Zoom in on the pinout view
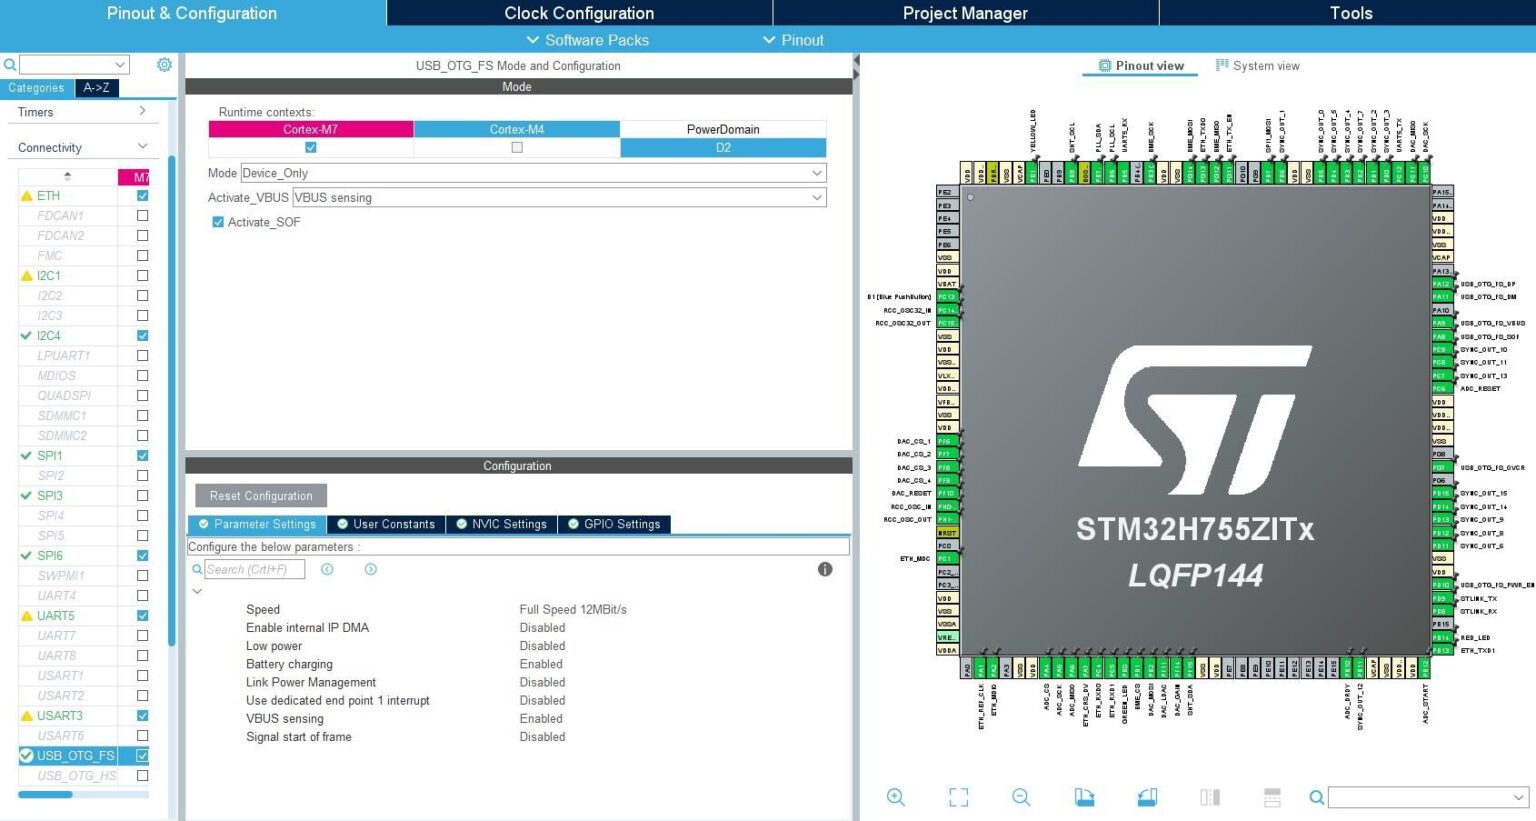This screenshot has width=1536, height=821. coord(895,797)
